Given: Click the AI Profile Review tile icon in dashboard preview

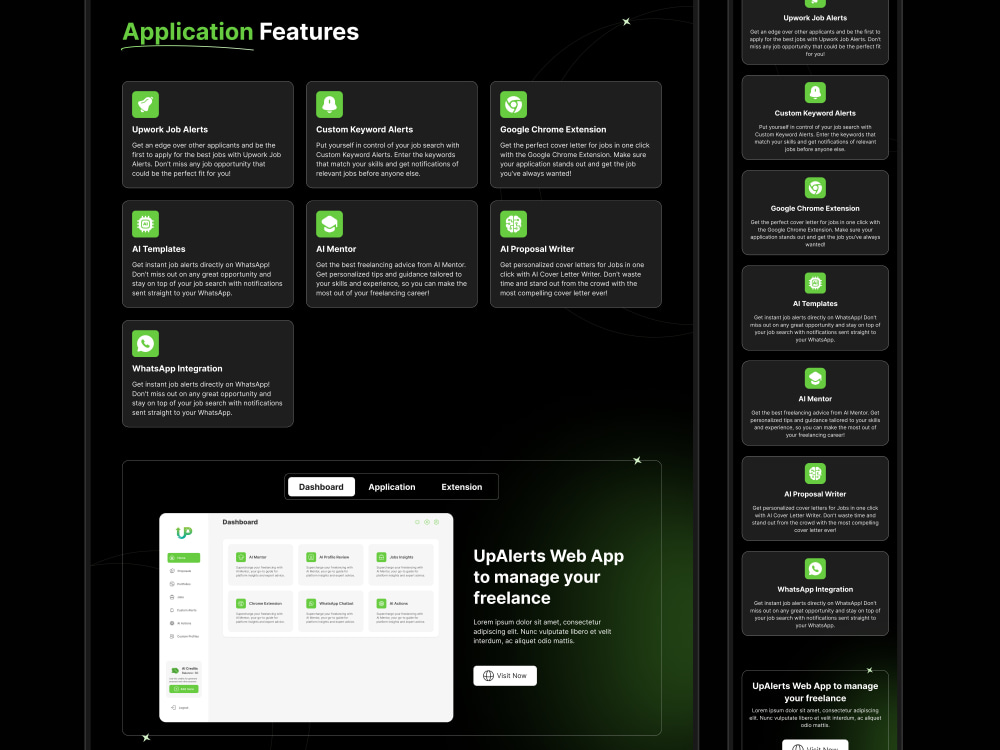Looking at the screenshot, I should (x=311, y=557).
